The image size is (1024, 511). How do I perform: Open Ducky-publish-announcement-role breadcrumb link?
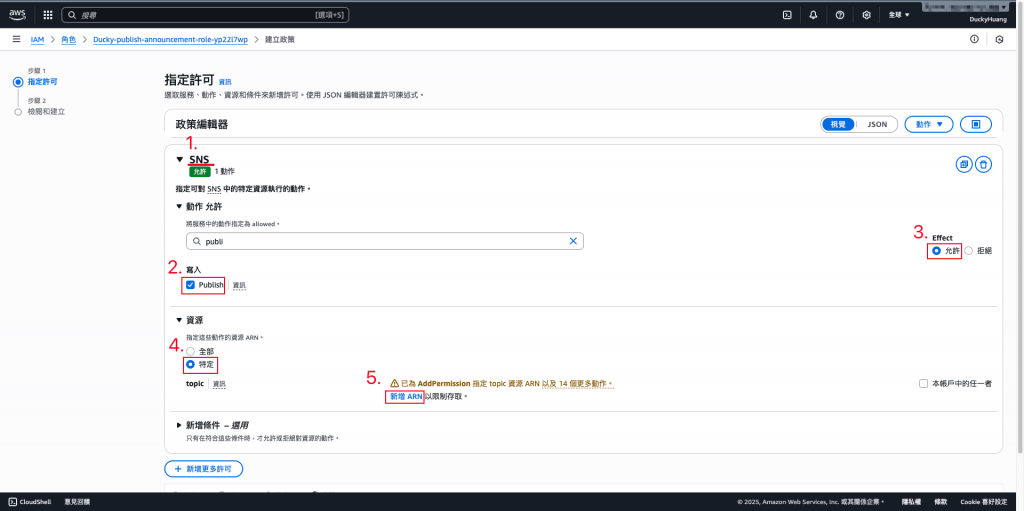pyautogui.click(x=170, y=40)
